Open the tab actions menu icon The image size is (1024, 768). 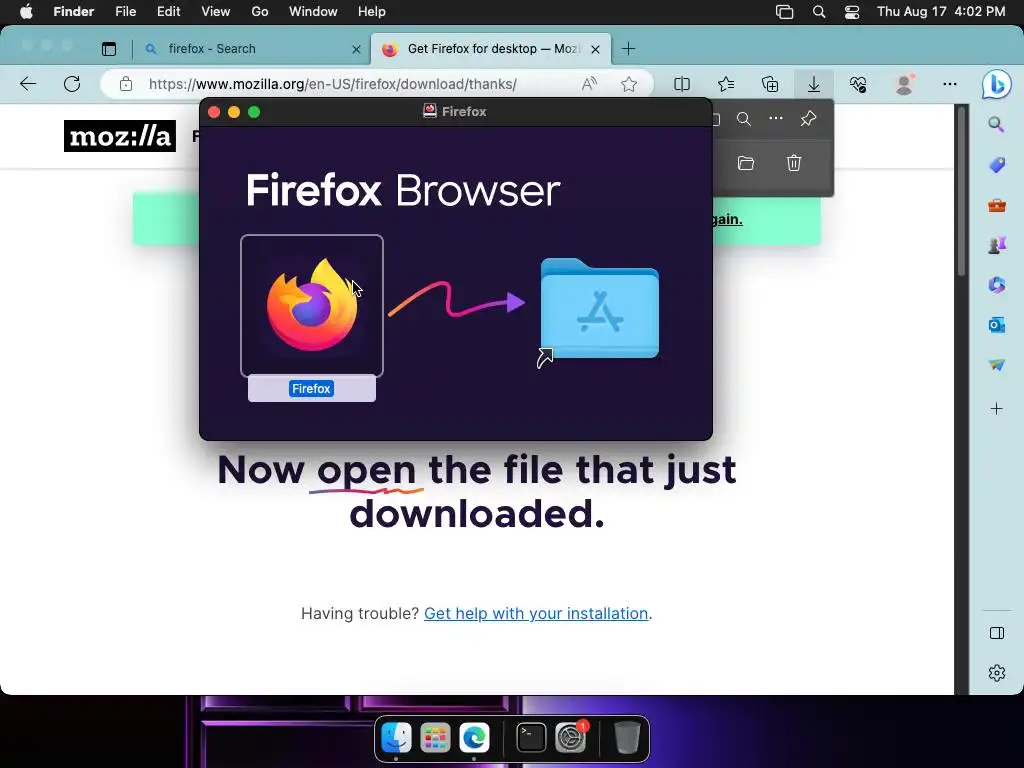tap(109, 49)
